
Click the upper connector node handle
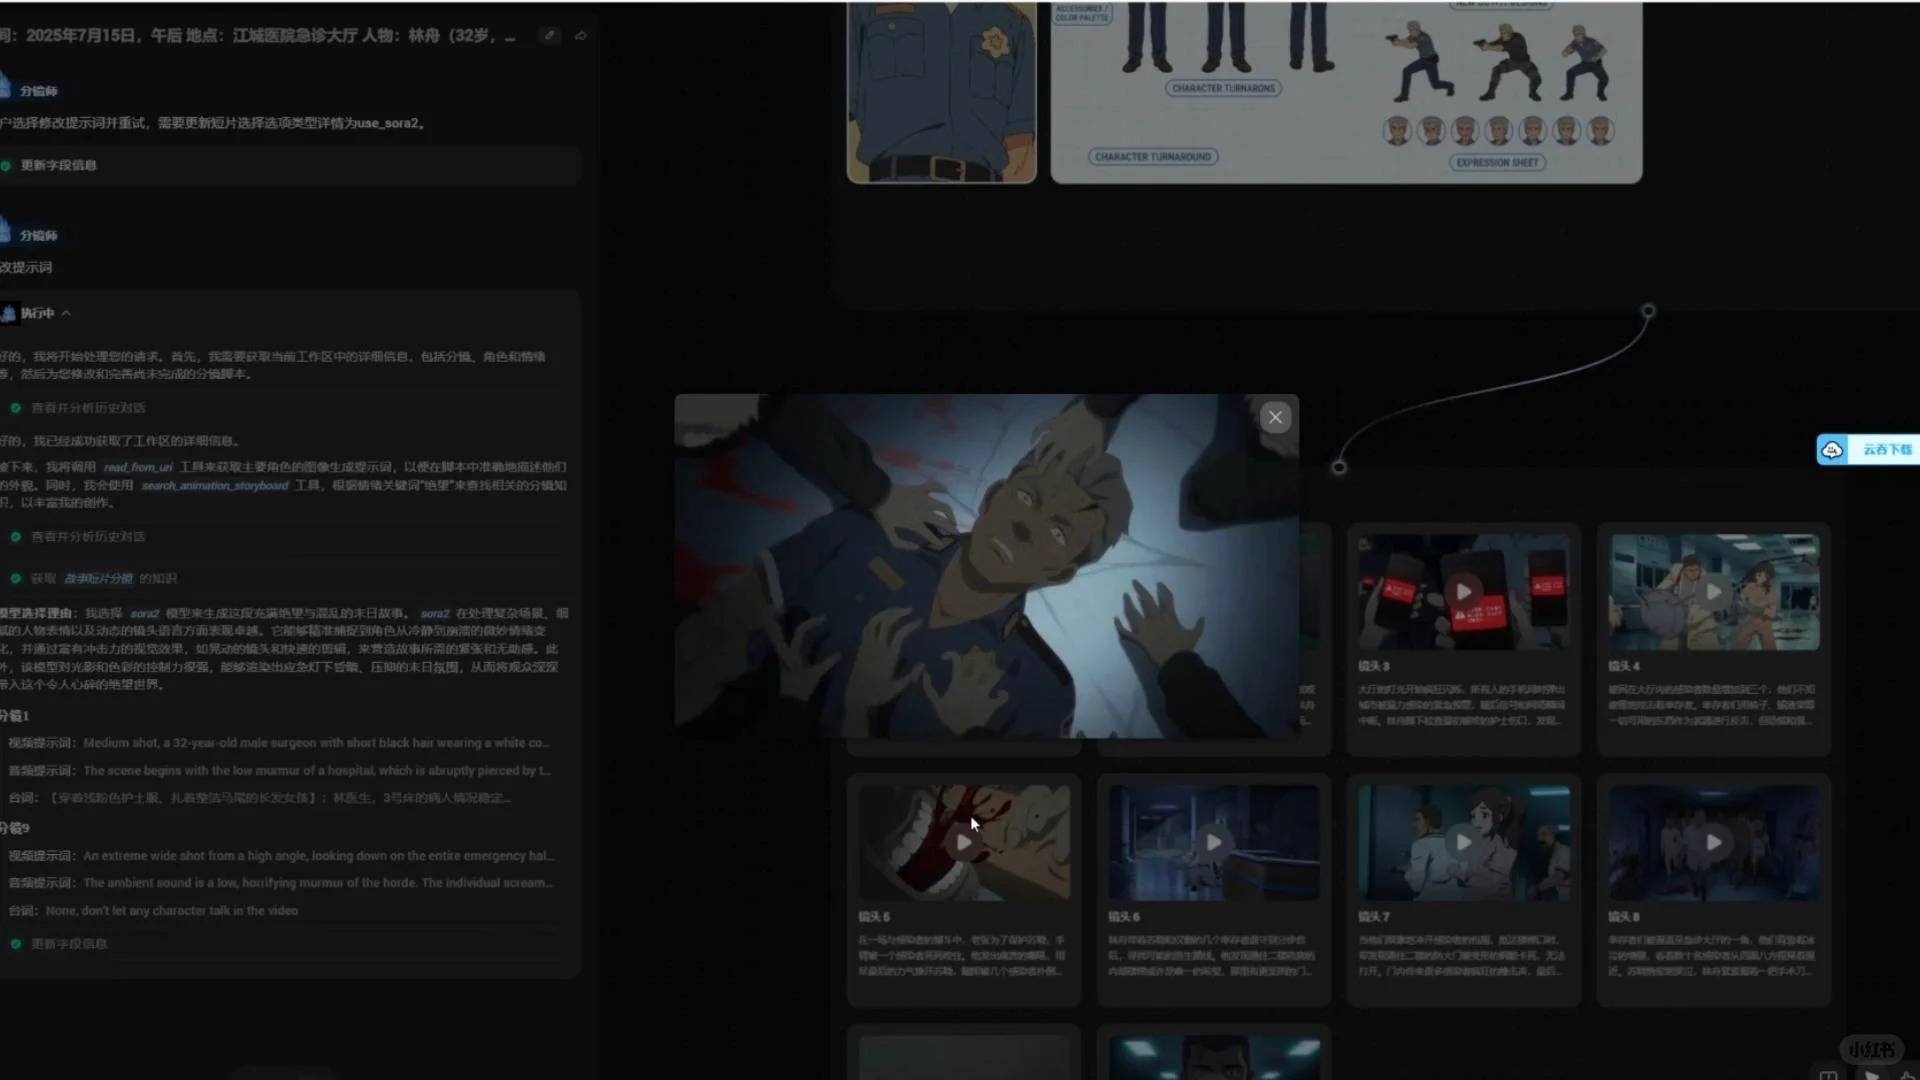click(x=1648, y=311)
